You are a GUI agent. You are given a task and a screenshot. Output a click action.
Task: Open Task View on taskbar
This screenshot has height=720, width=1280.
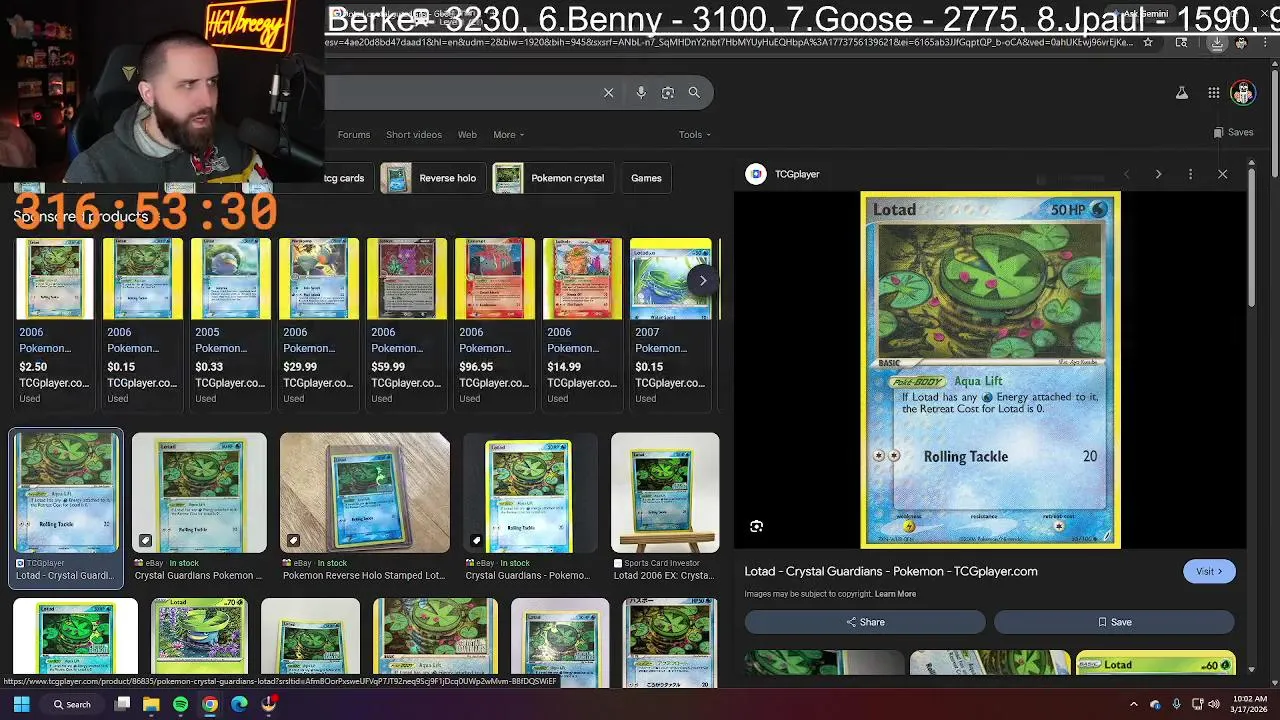click(122, 704)
